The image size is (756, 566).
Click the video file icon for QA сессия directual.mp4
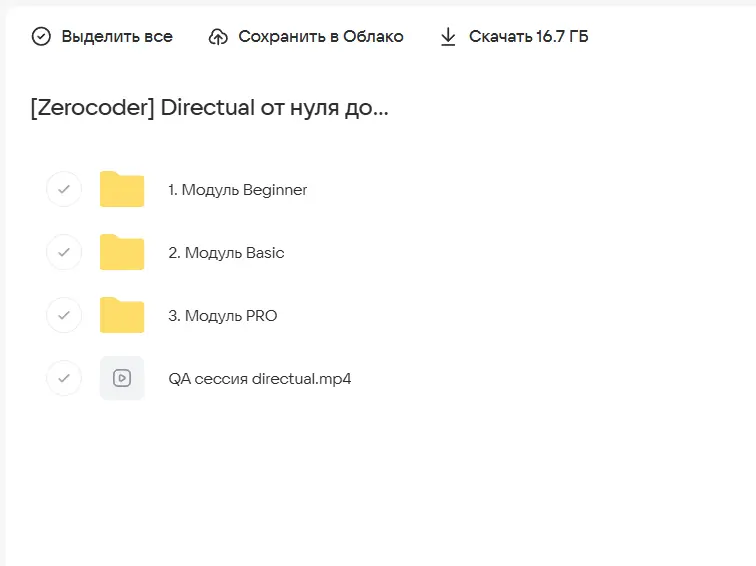(122, 378)
